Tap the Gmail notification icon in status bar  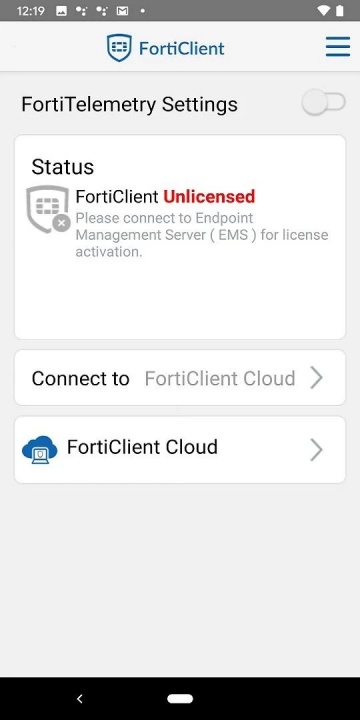(122, 11)
